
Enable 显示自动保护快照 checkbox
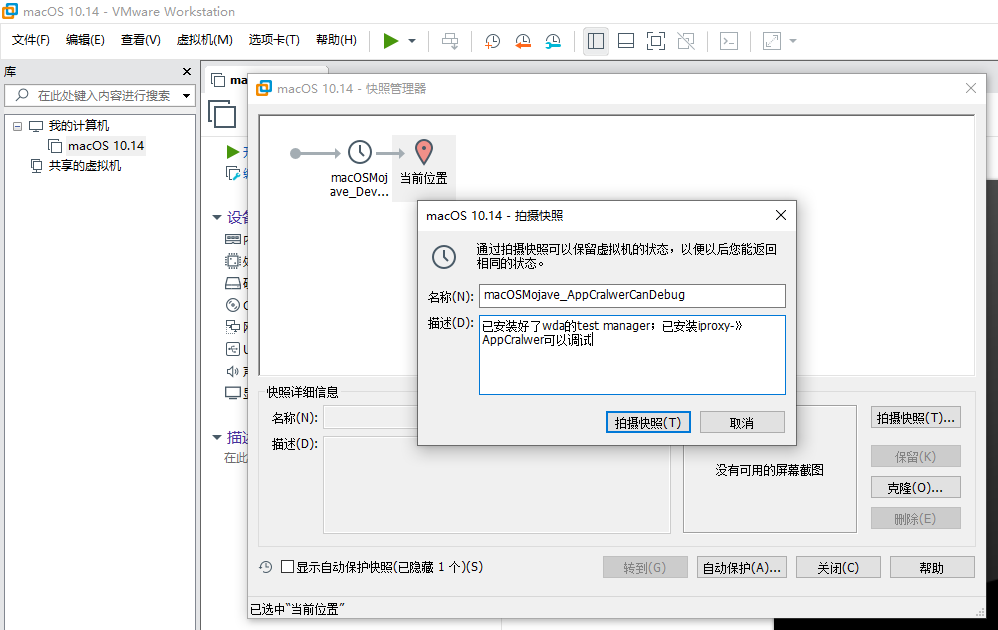[x=288, y=566]
